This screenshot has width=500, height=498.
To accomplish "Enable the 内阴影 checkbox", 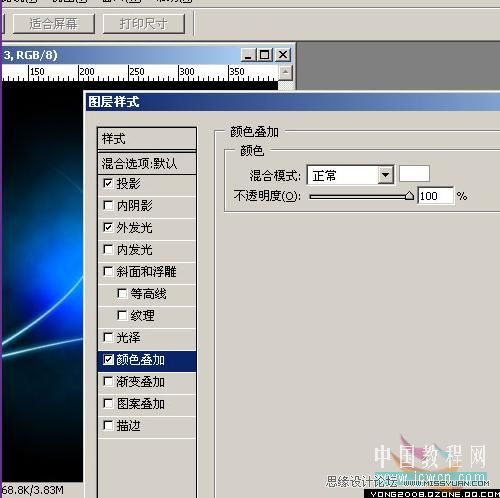I will pyautogui.click(x=108, y=205).
